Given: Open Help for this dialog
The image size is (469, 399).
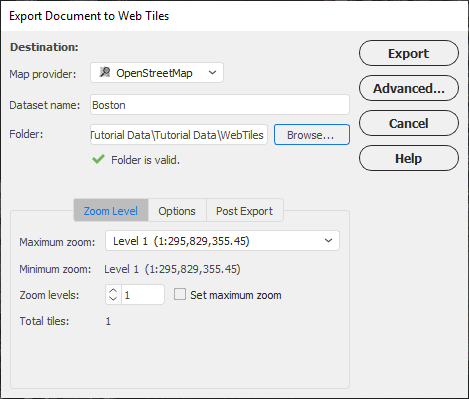Looking at the screenshot, I should tap(409, 158).
